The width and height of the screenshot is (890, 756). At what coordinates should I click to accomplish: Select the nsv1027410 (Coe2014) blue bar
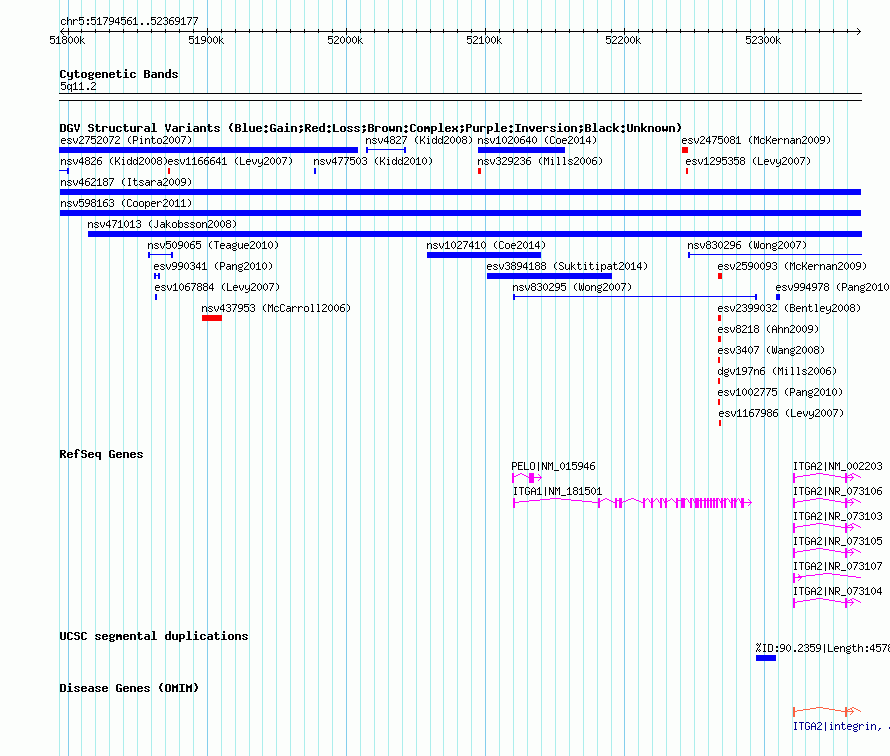tap(484, 255)
